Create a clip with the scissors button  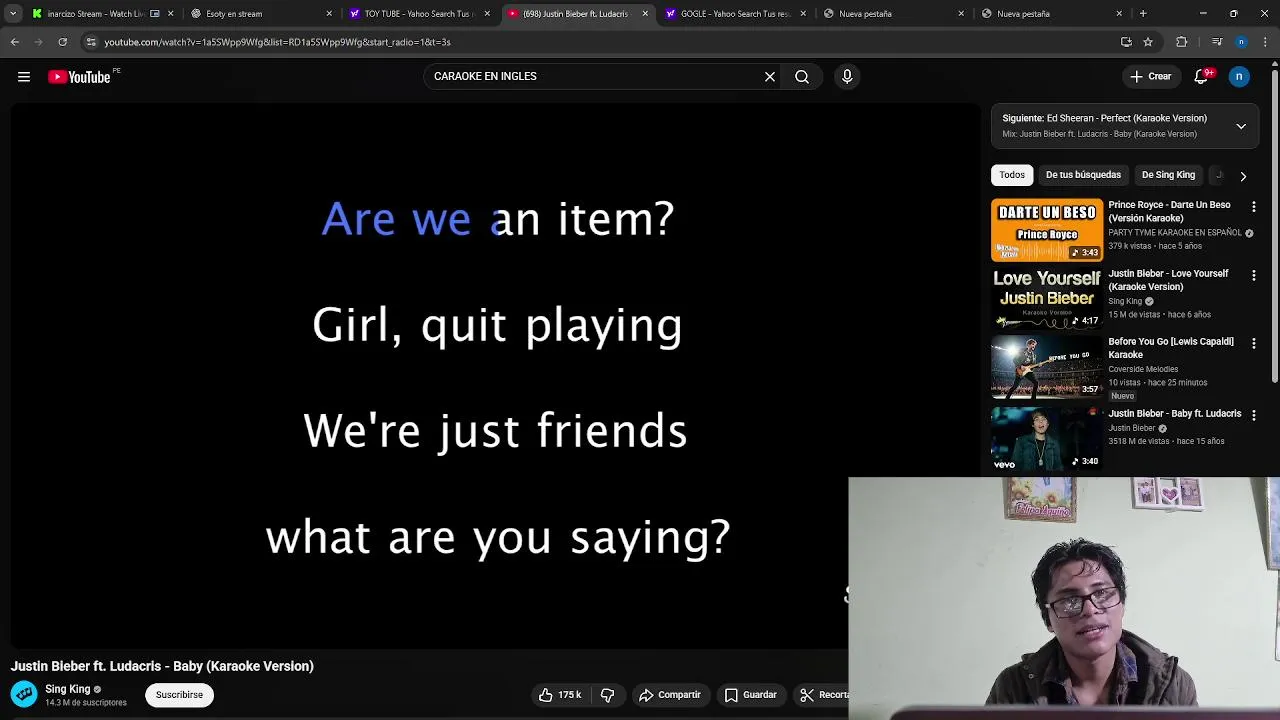(x=822, y=695)
